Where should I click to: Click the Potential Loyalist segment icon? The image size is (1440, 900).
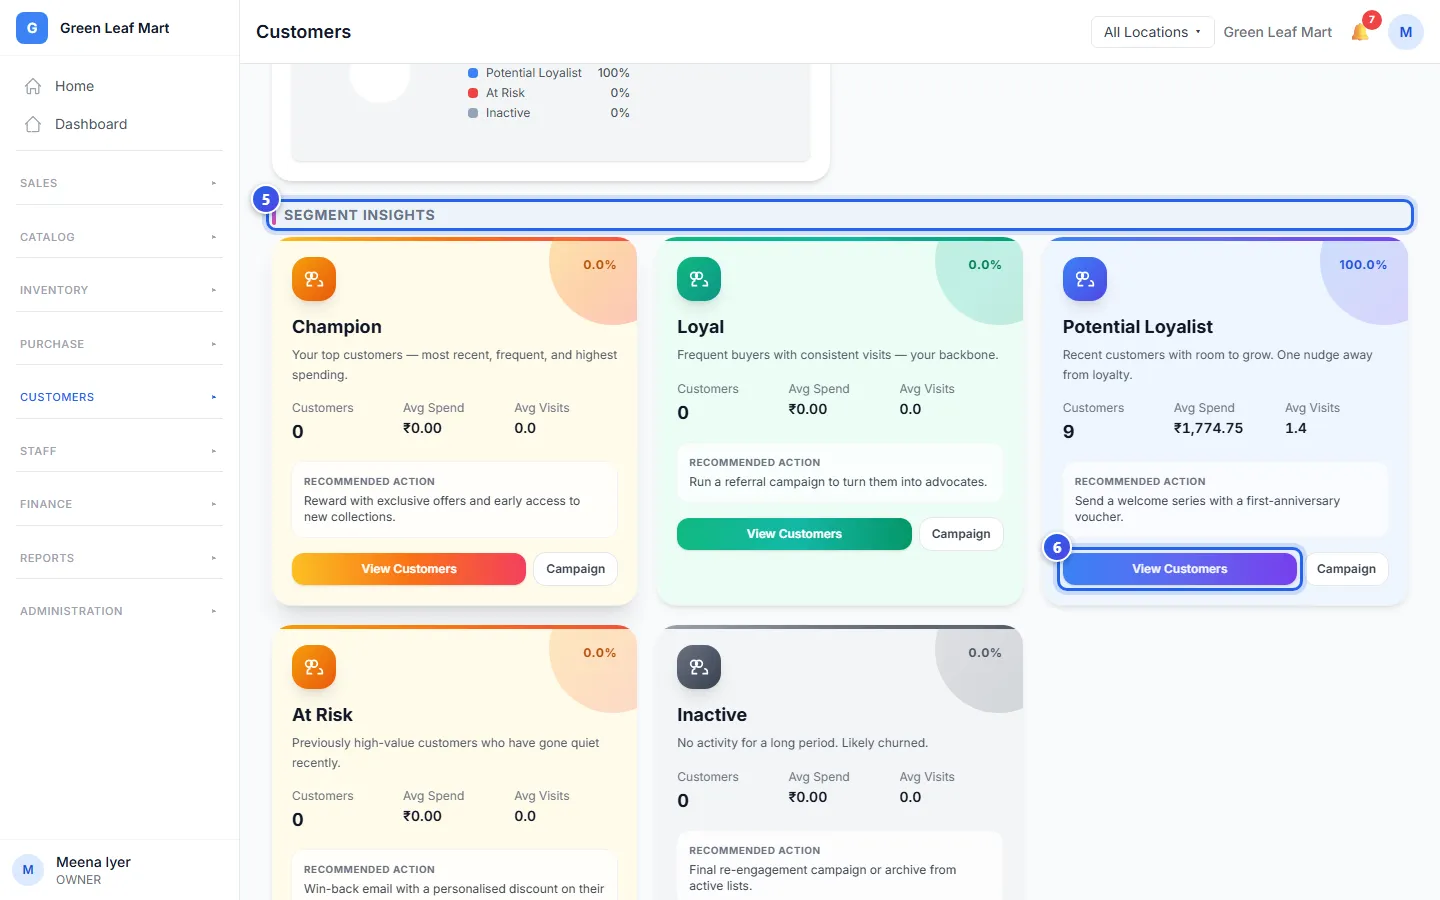(1085, 279)
